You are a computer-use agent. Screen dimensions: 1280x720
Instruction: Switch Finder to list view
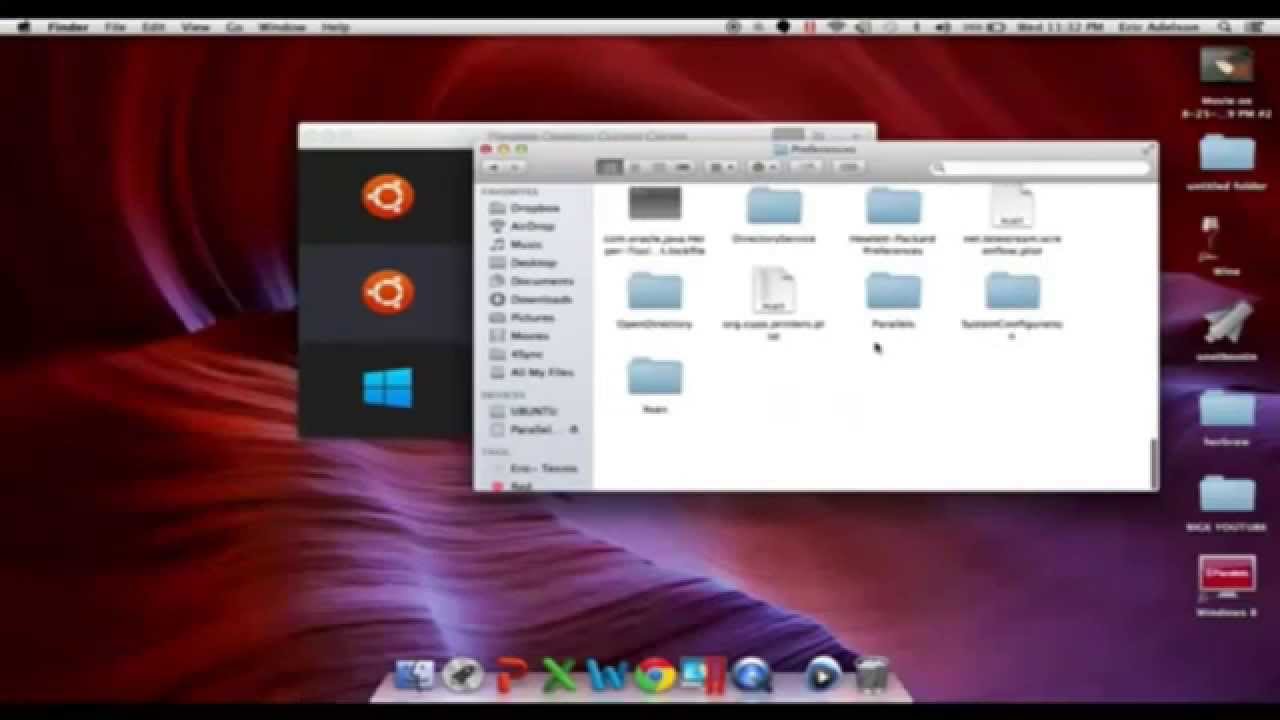(x=634, y=167)
